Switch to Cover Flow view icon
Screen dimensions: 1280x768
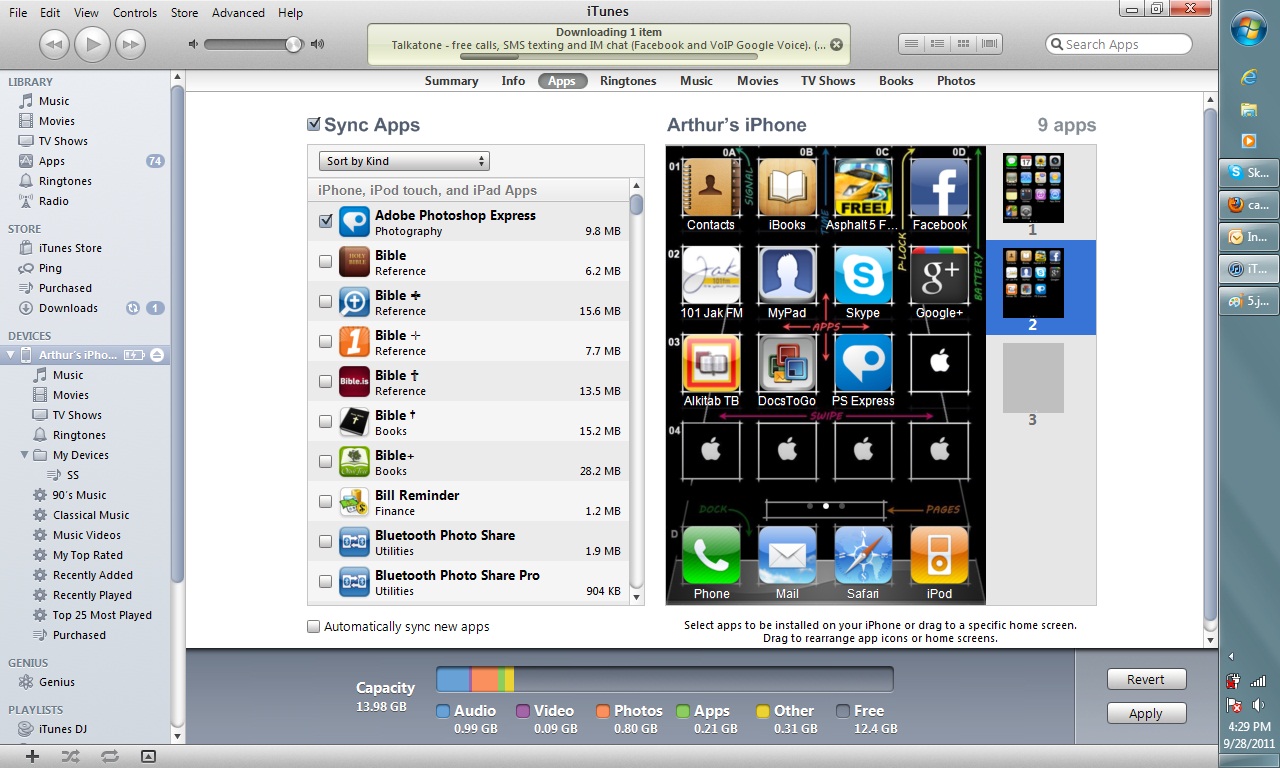click(x=990, y=44)
